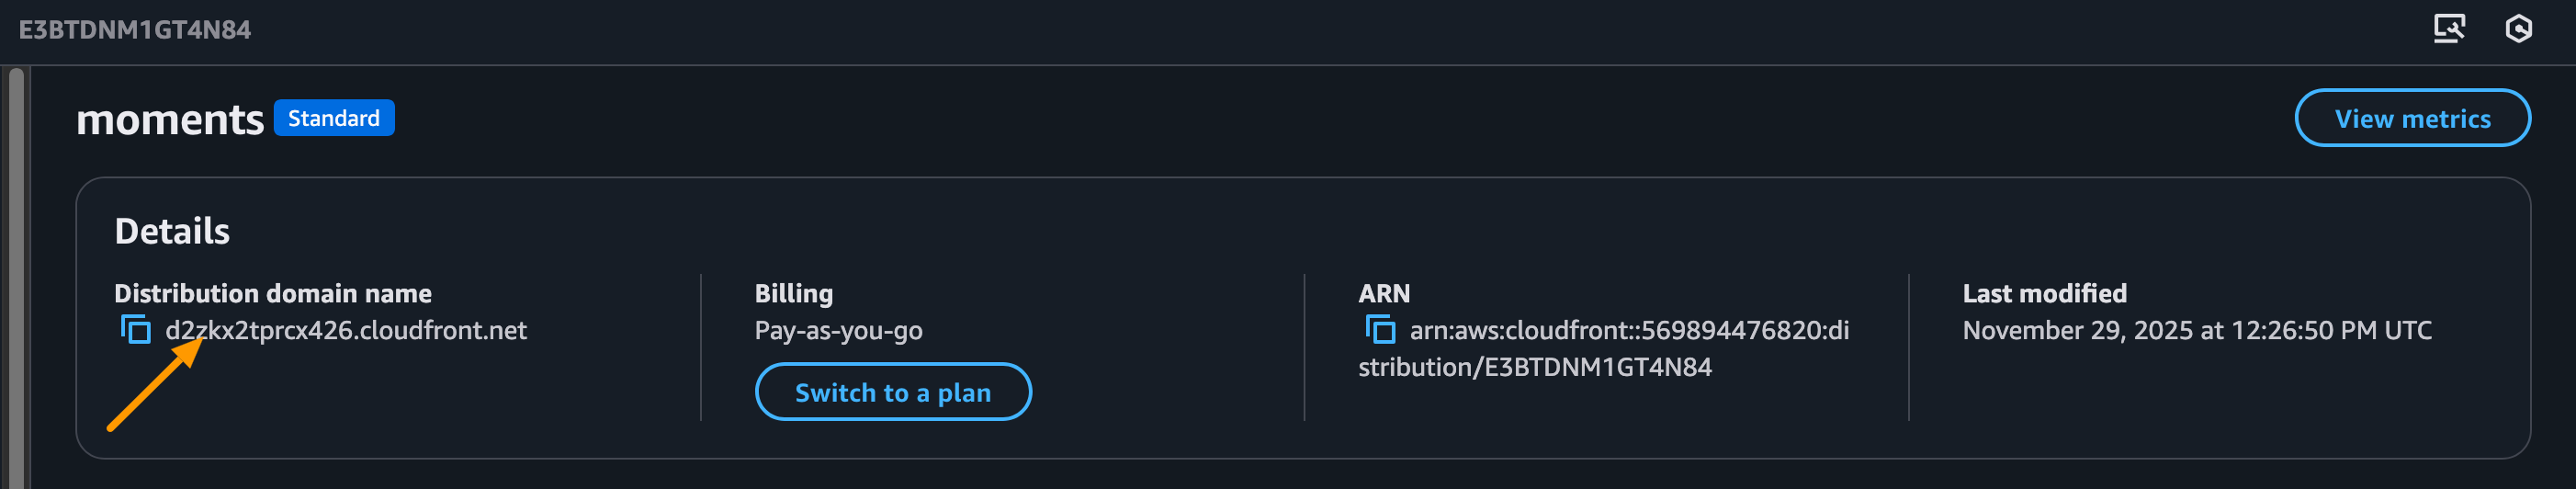The height and width of the screenshot is (489, 2576).
Task: Copy the distribution domain name
Action: tap(136, 329)
